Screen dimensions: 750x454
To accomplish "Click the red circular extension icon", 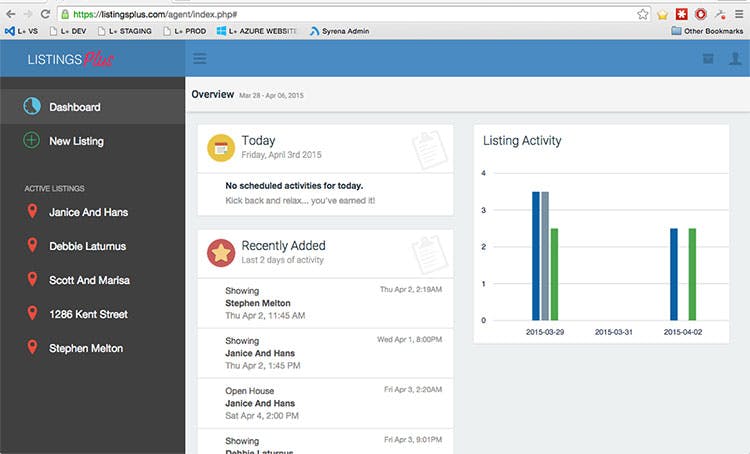I will 701,14.
